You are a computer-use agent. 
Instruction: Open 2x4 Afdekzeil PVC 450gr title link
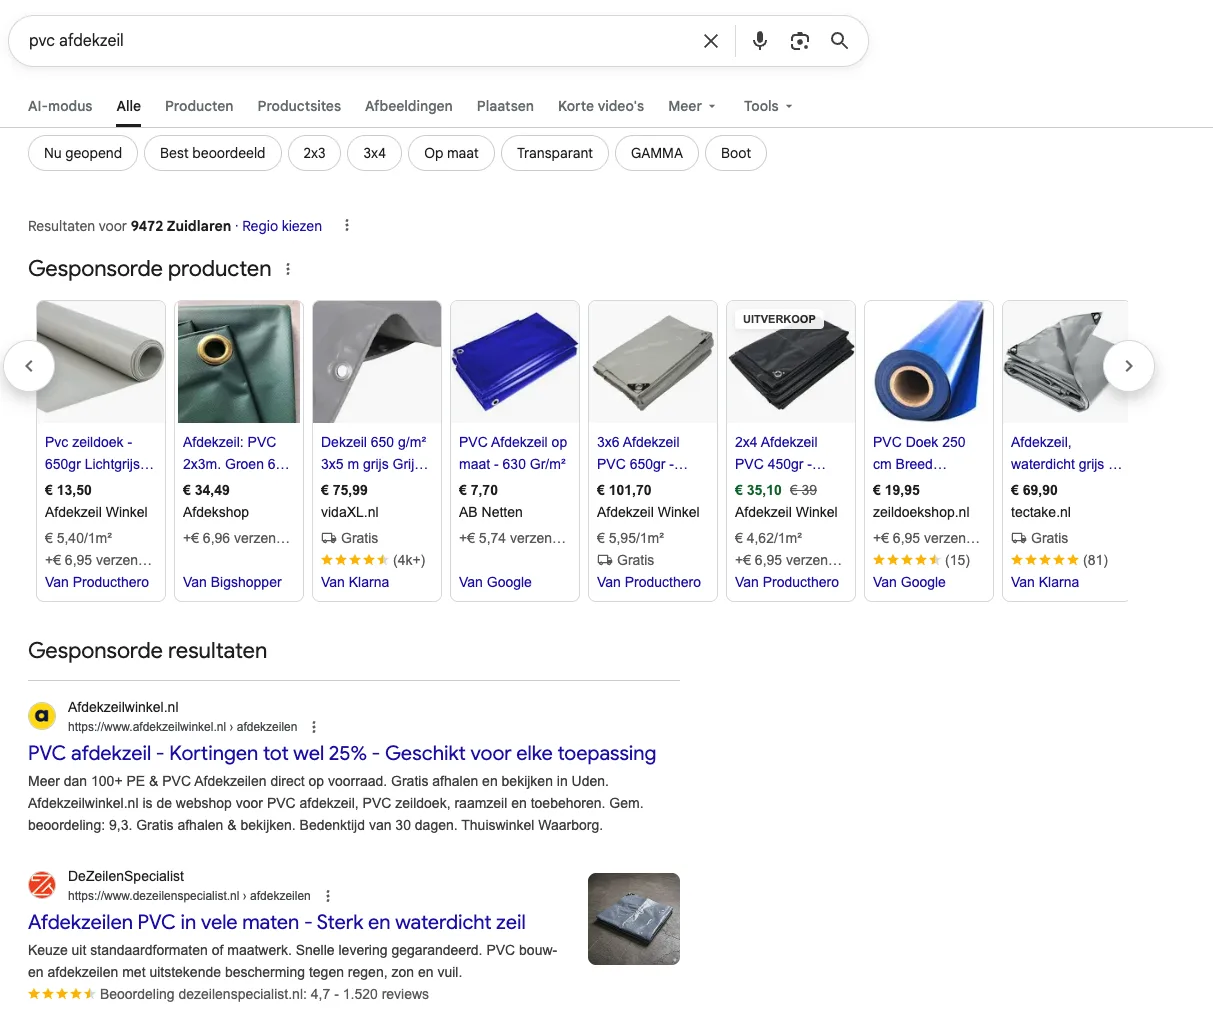click(x=780, y=453)
